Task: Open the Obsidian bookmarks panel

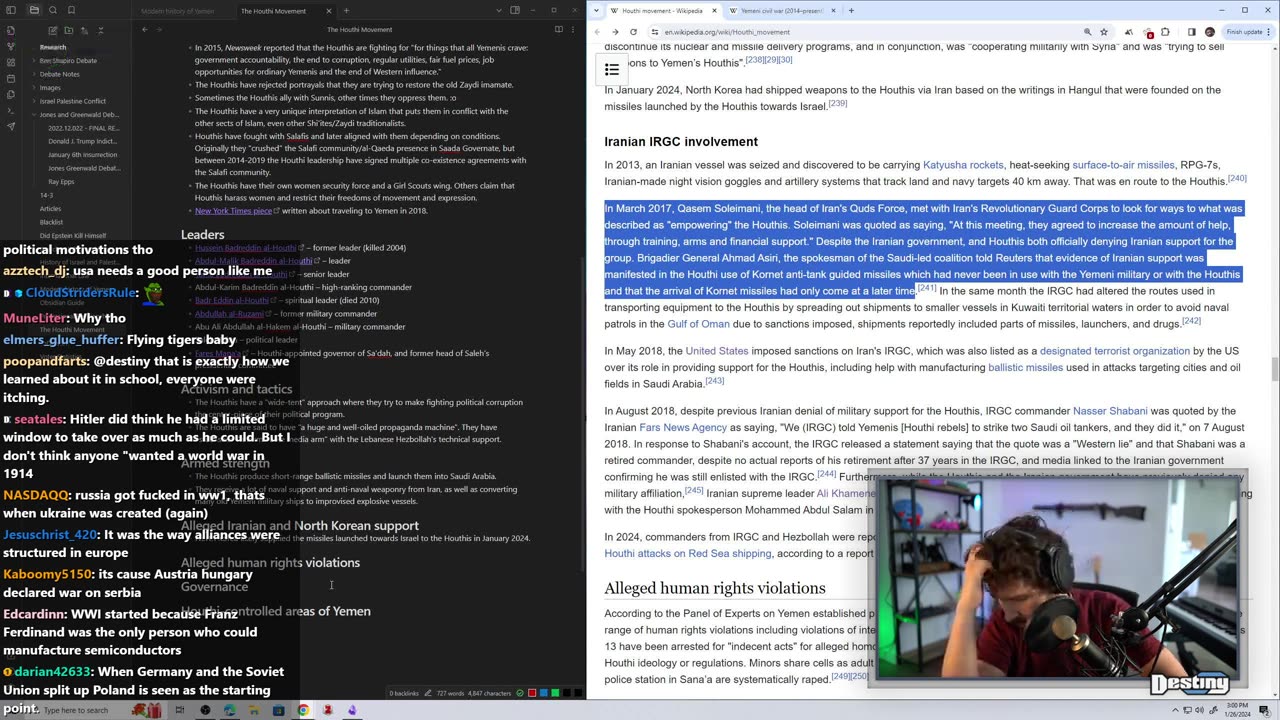Action: click(x=70, y=10)
